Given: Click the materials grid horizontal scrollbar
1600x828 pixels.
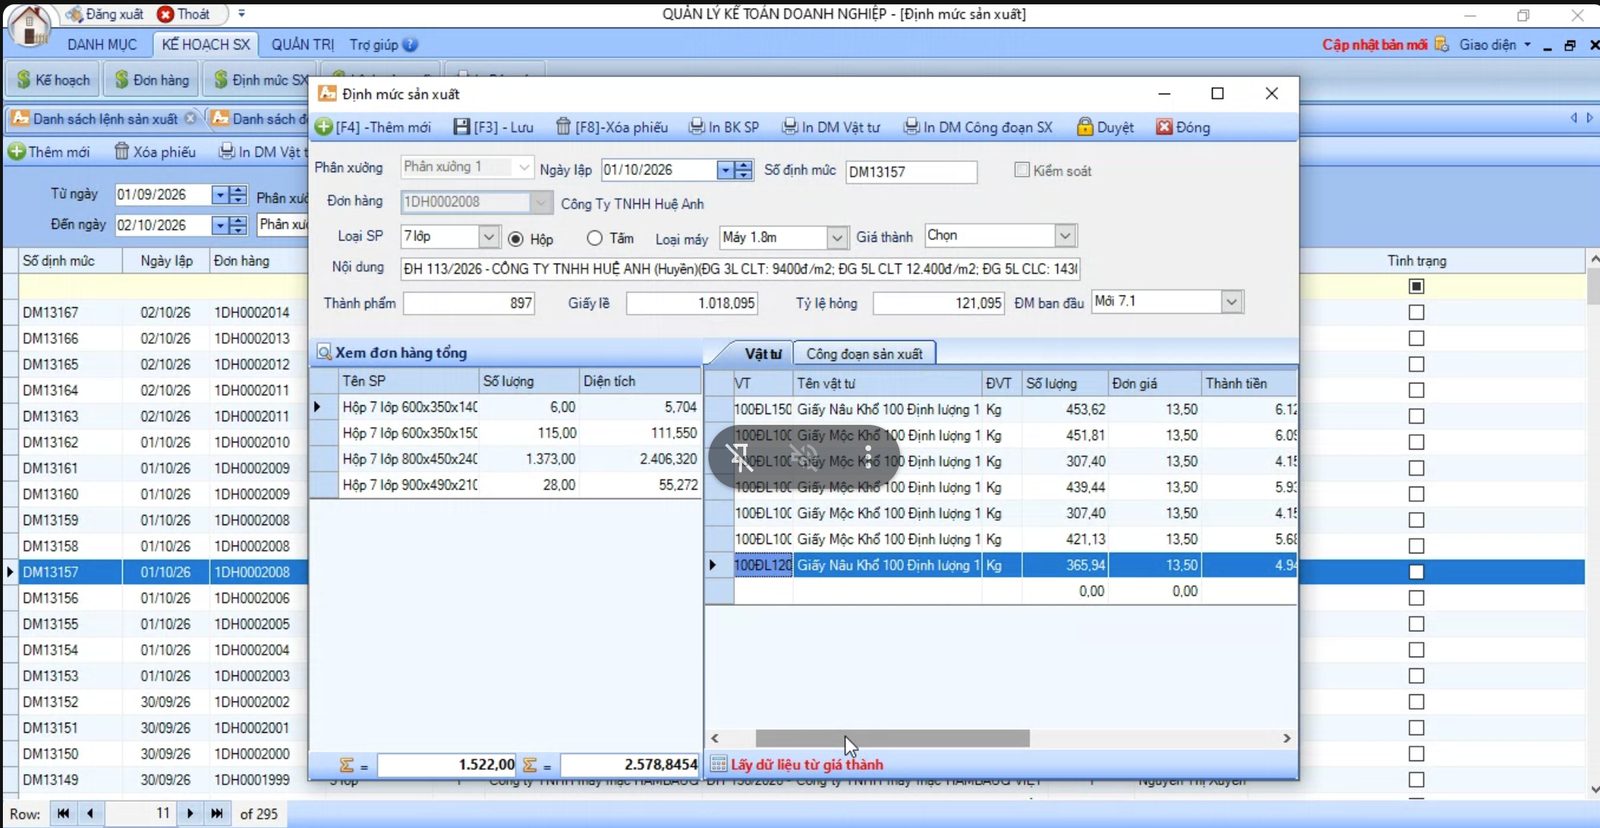Looking at the screenshot, I should 892,738.
